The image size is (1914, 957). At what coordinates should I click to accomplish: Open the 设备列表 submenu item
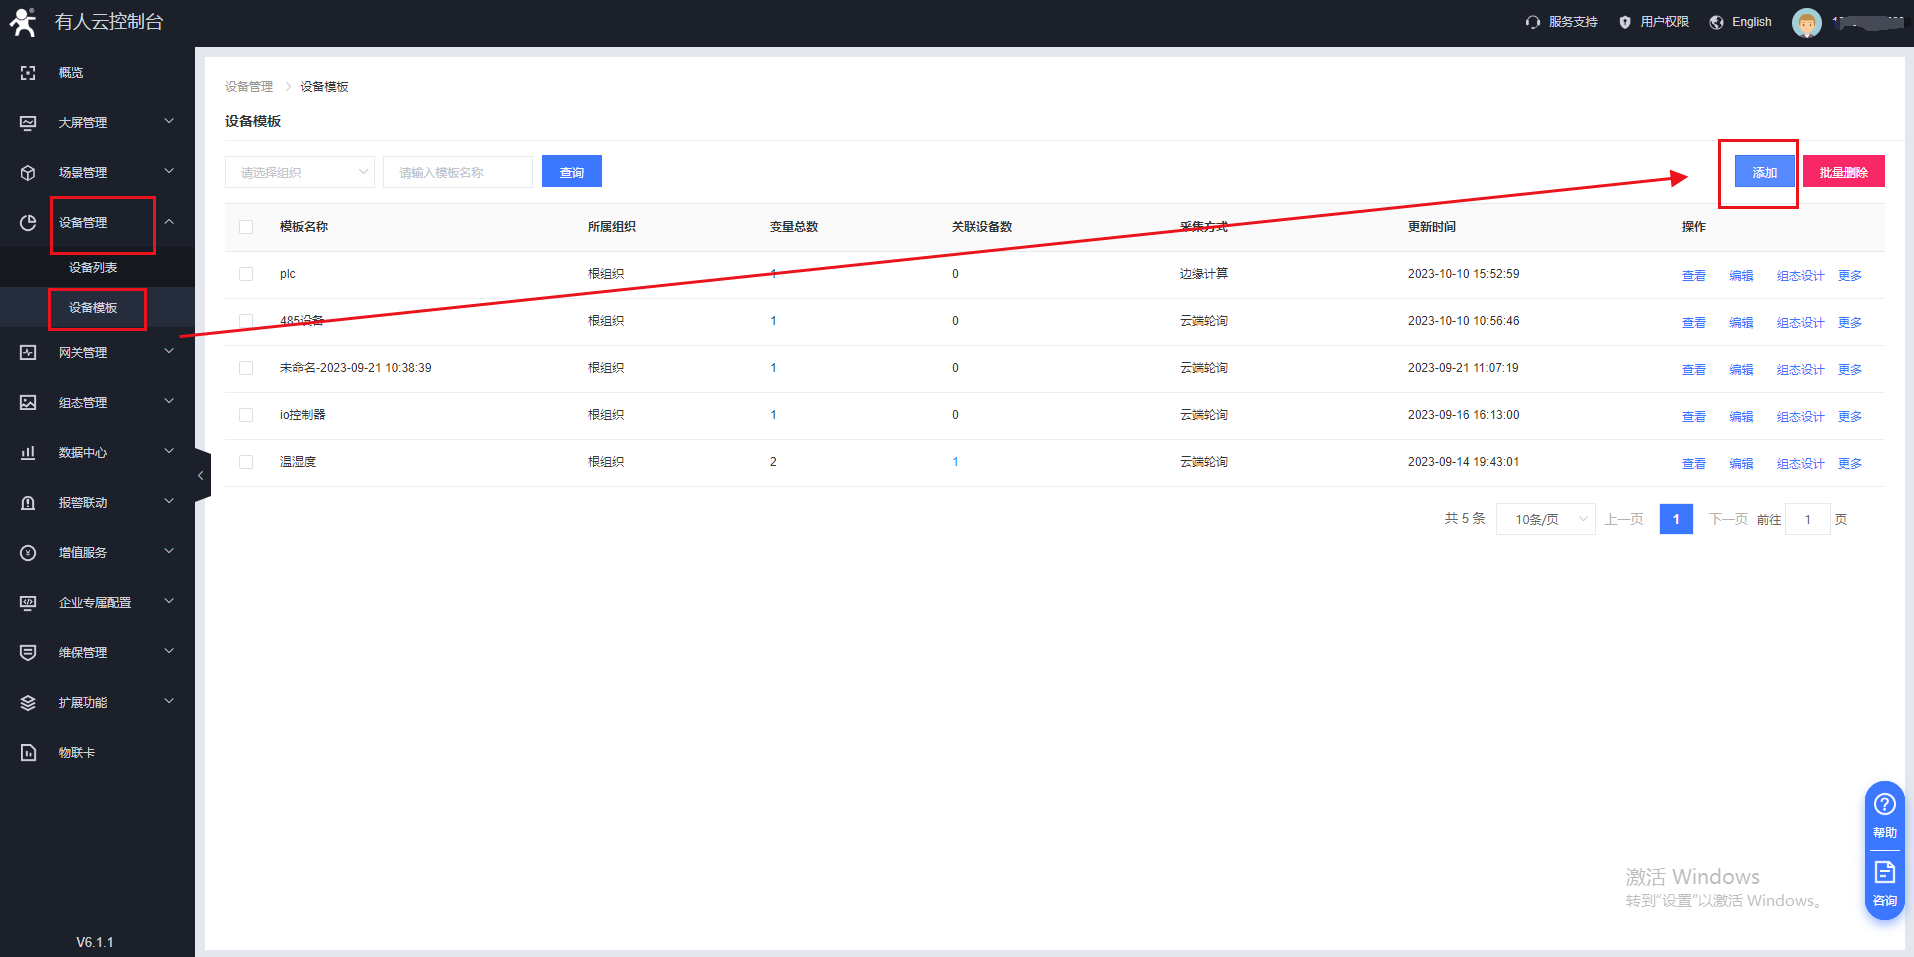point(93,268)
